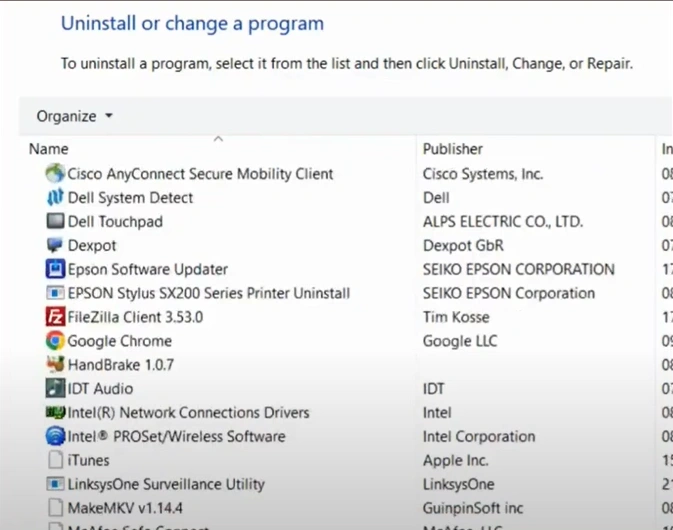Click the EPSON Stylus SX200 uninstall icon
The width and height of the screenshot is (673, 530).
pos(55,293)
